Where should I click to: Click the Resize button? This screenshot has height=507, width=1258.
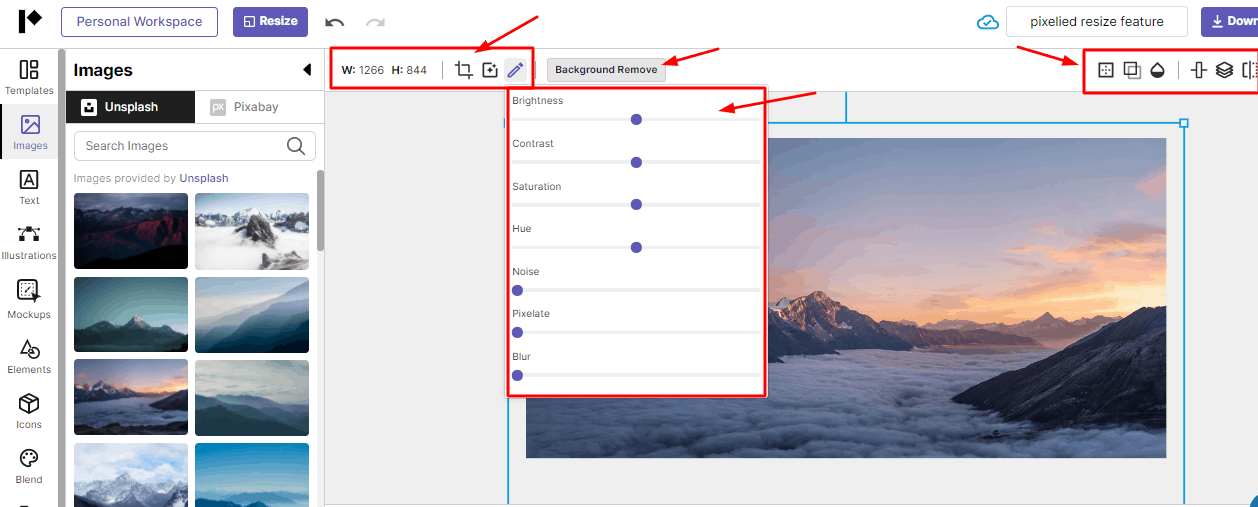click(x=270, y=22)
